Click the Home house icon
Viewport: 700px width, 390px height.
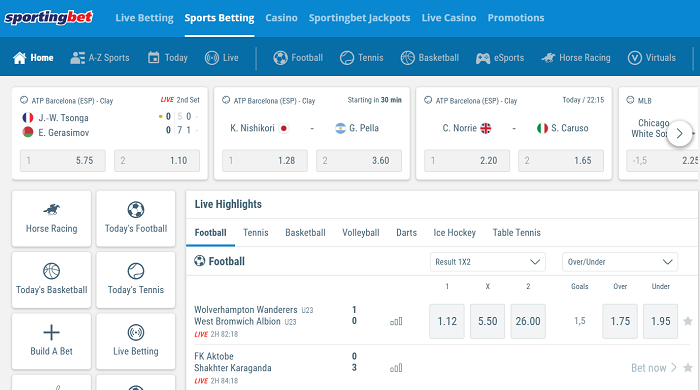click(x=20, y=58)
